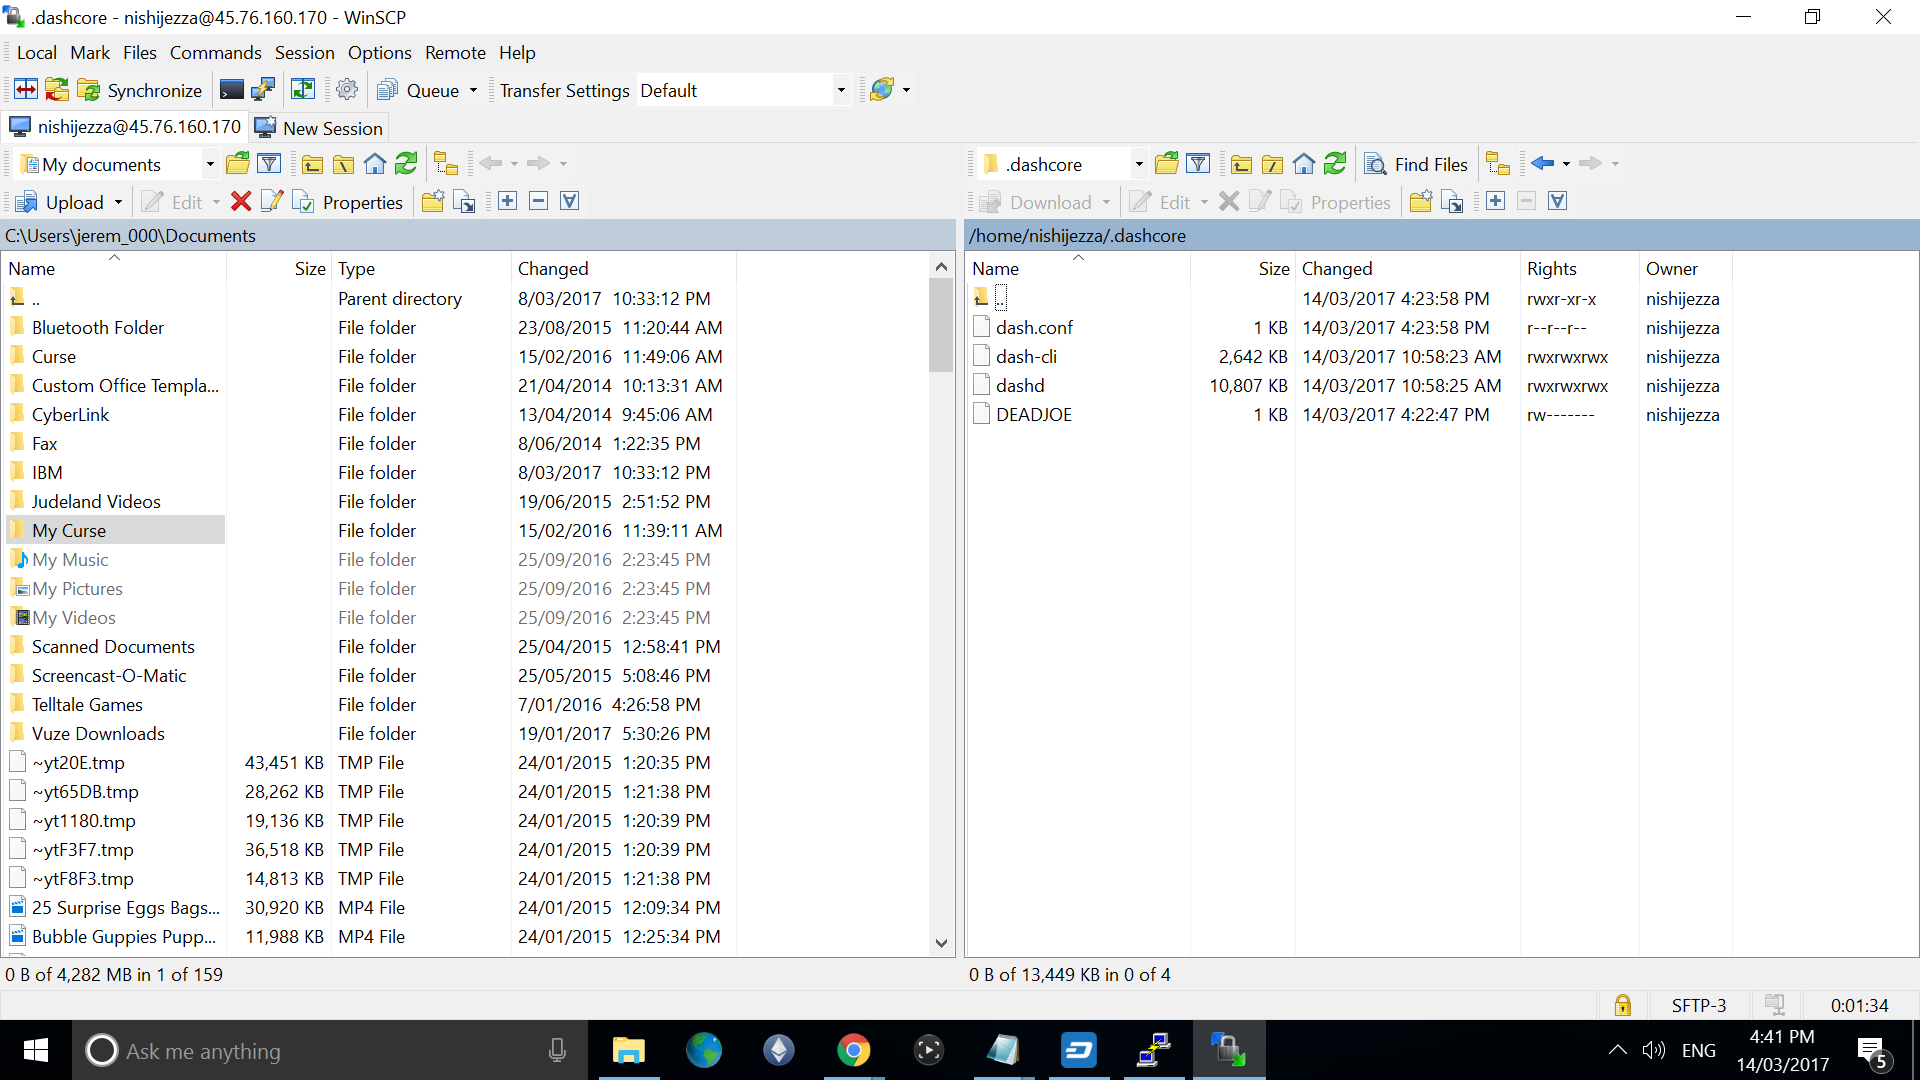This screenshot has width=1920, height=1080.
Task: Toggle the remote directory tree icon
Action: tap(1497, 163)
